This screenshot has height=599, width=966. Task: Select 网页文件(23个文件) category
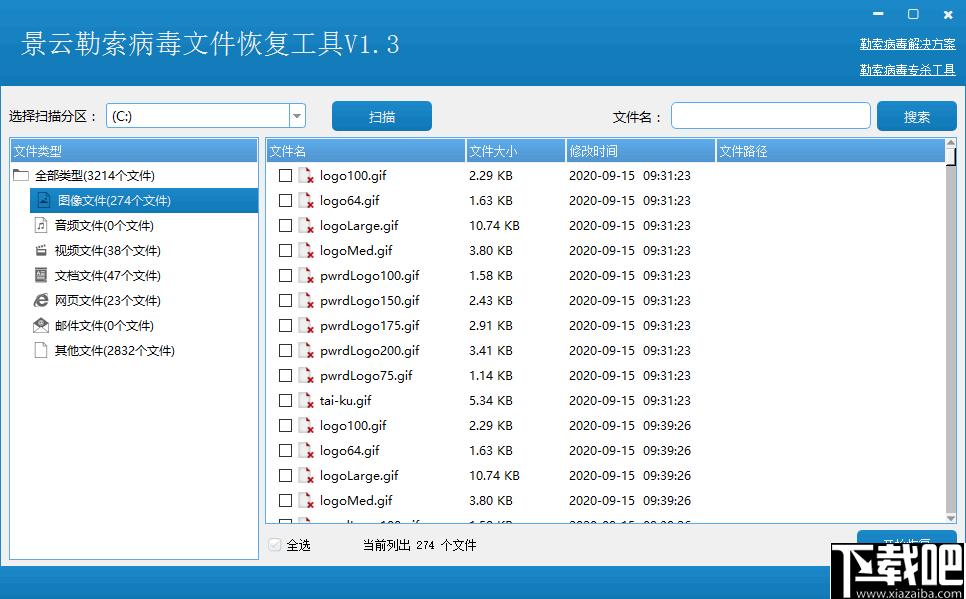(x=108, y=301)
